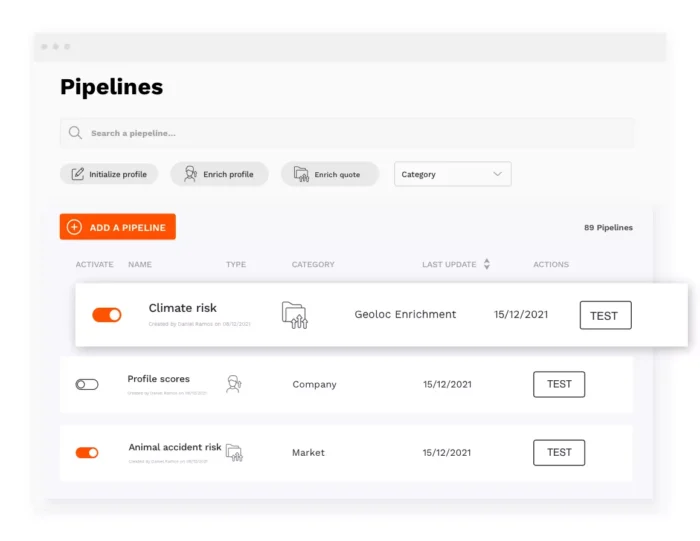Viewport: 700px width, 541px height.
Task: Click the TEST button for Animal accident risk
Action: pyautogui.click(x=559, y=453)
